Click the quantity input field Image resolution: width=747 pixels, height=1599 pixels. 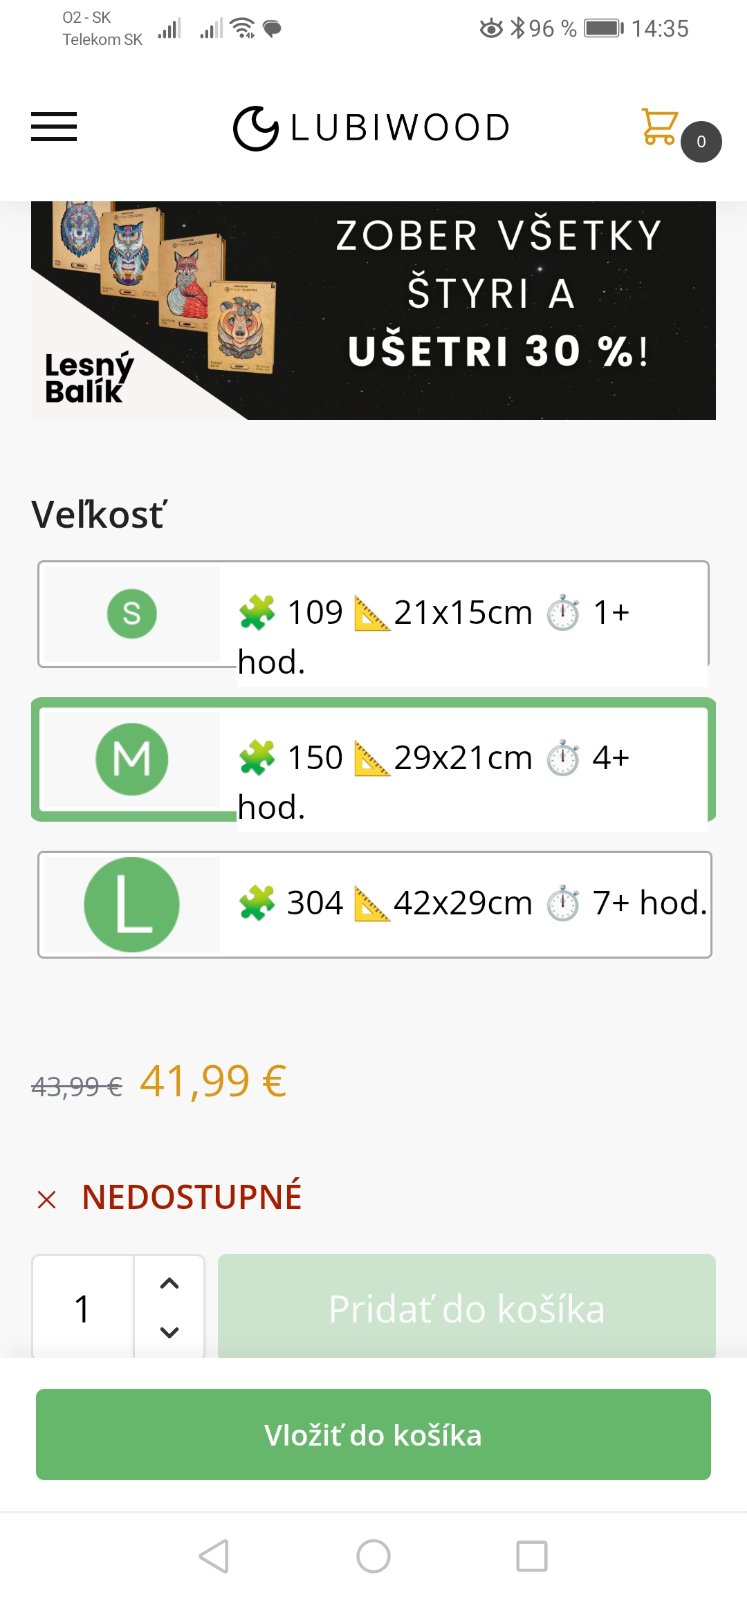pyautogui.click(x=83, y=1308)
